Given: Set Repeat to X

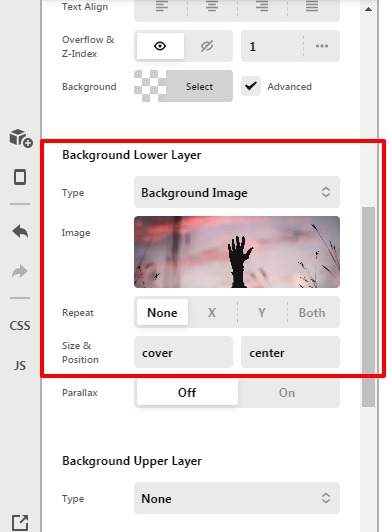Looking at the screenshot, I should coord(212,312).
